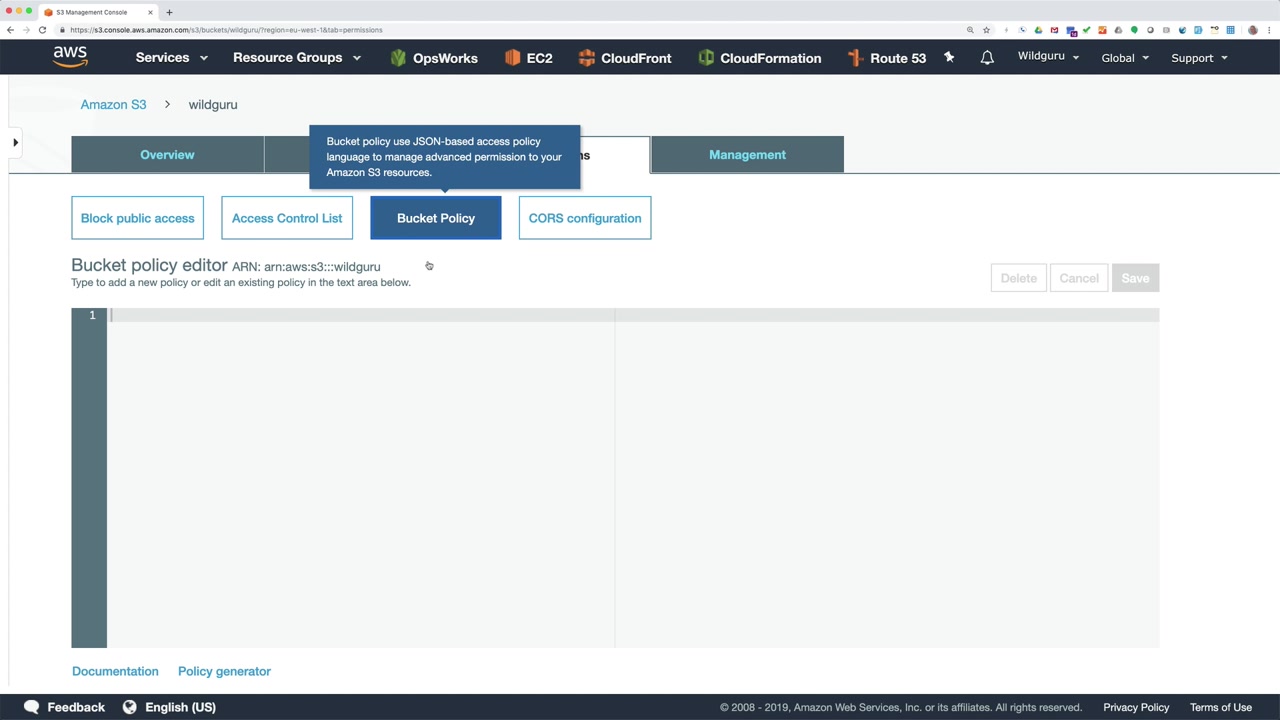Close the S3 Management Console tab
1280x720 pixels.
click(150, 12)
